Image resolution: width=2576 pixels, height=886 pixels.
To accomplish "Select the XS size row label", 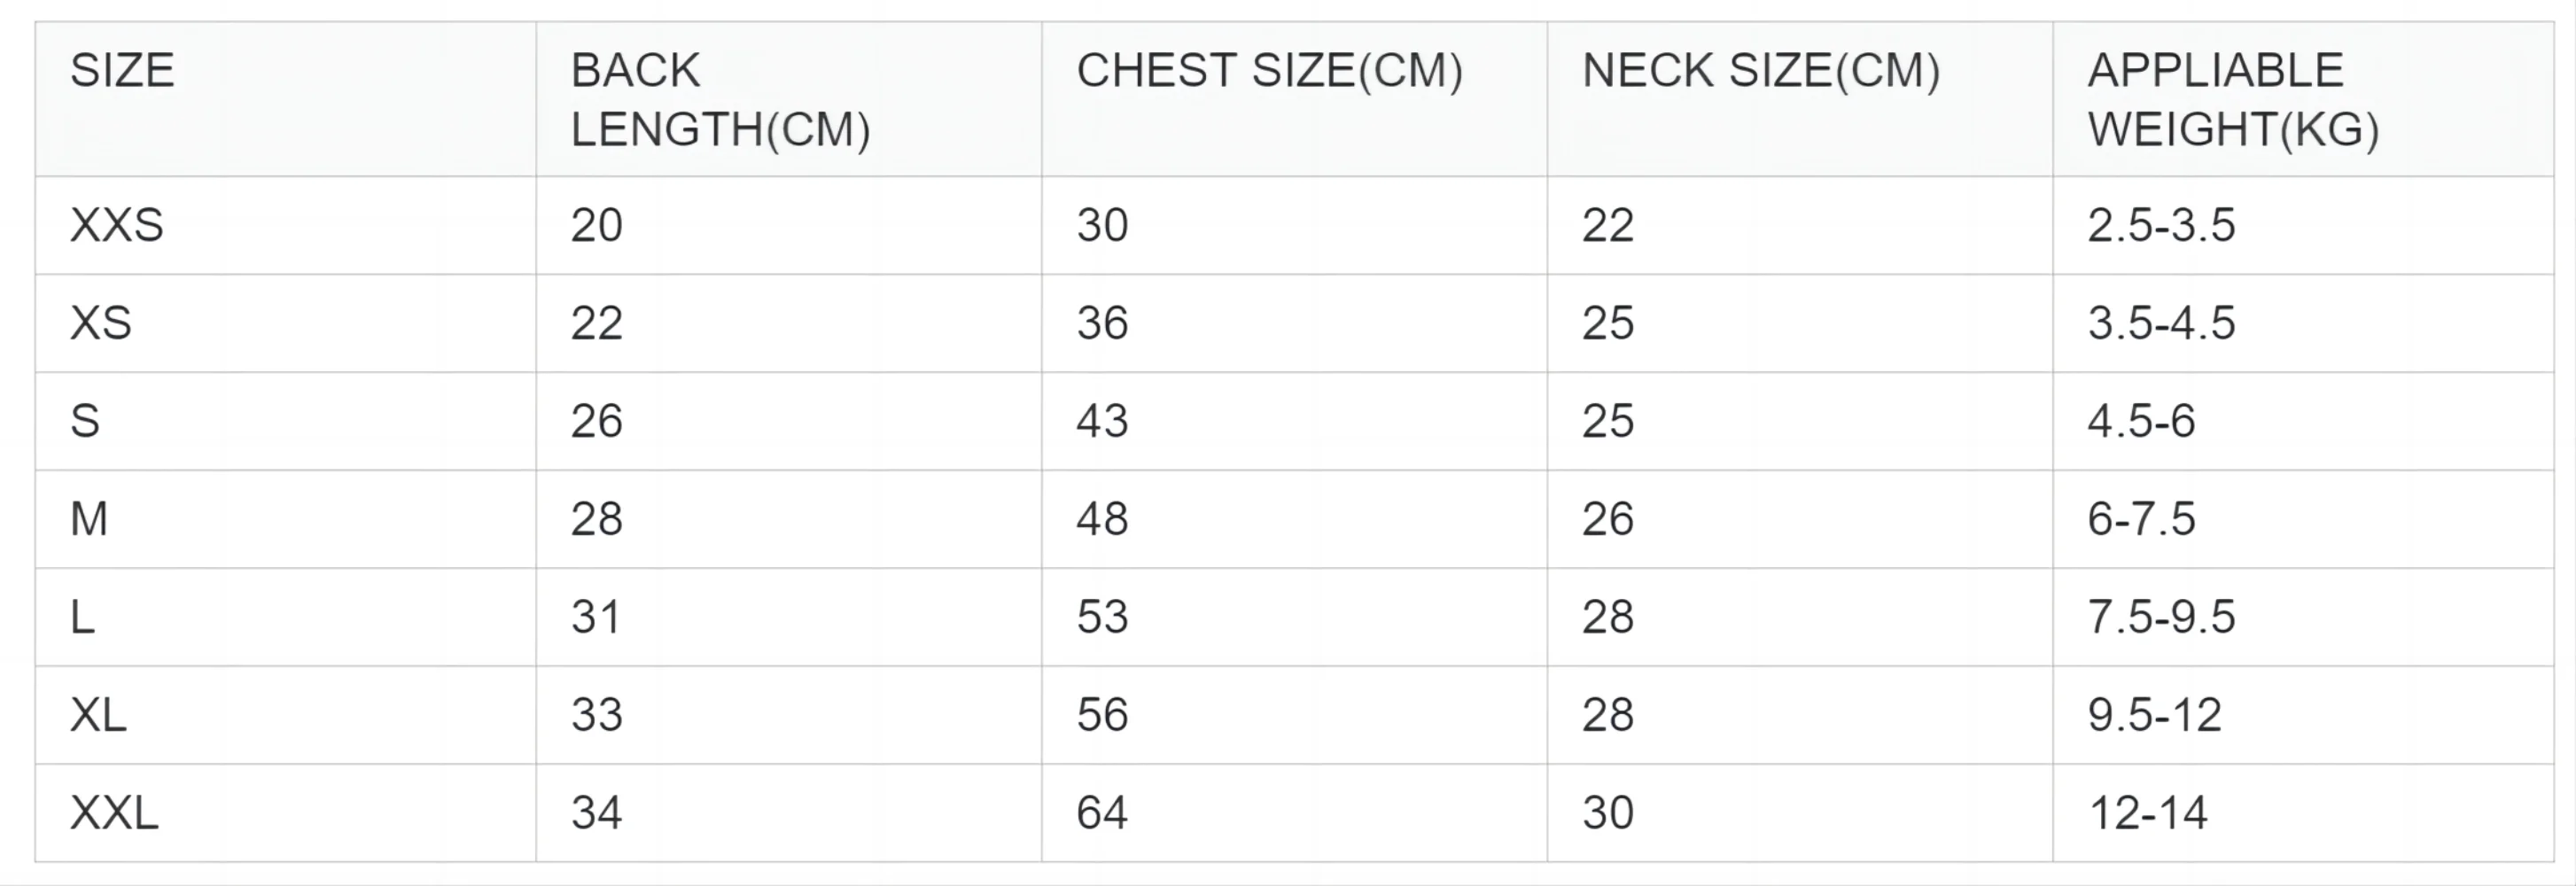I will (x=285, y=324).
